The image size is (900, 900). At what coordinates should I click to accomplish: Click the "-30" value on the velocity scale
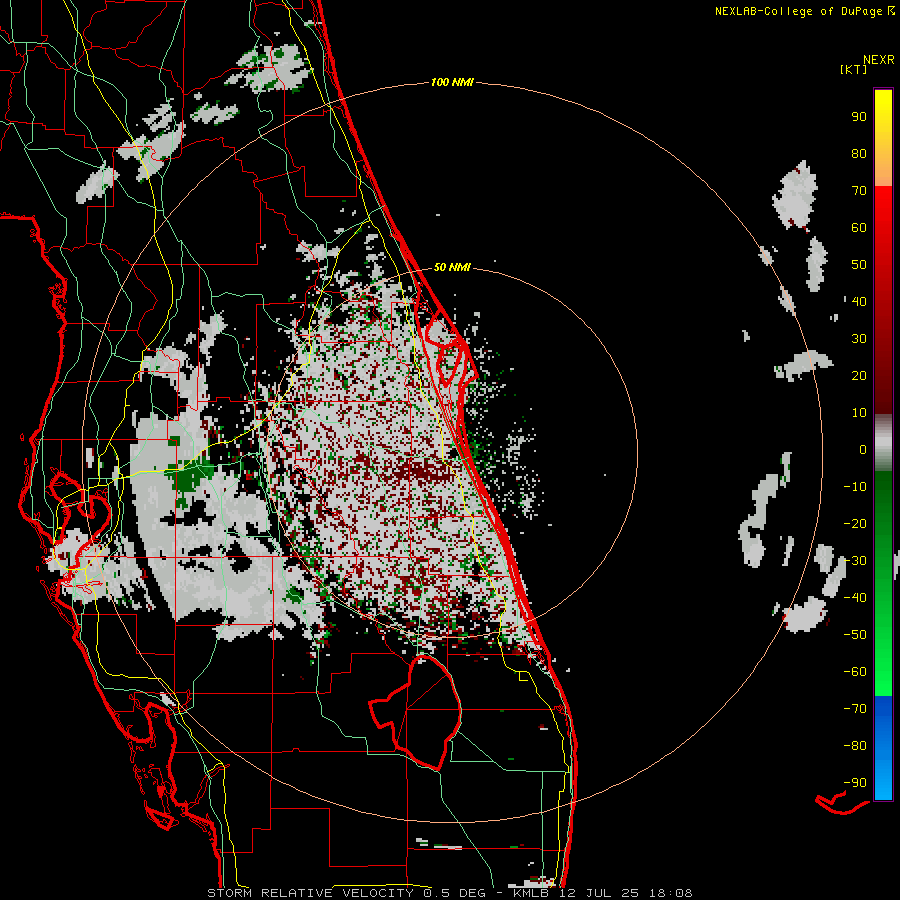(855, 561)
